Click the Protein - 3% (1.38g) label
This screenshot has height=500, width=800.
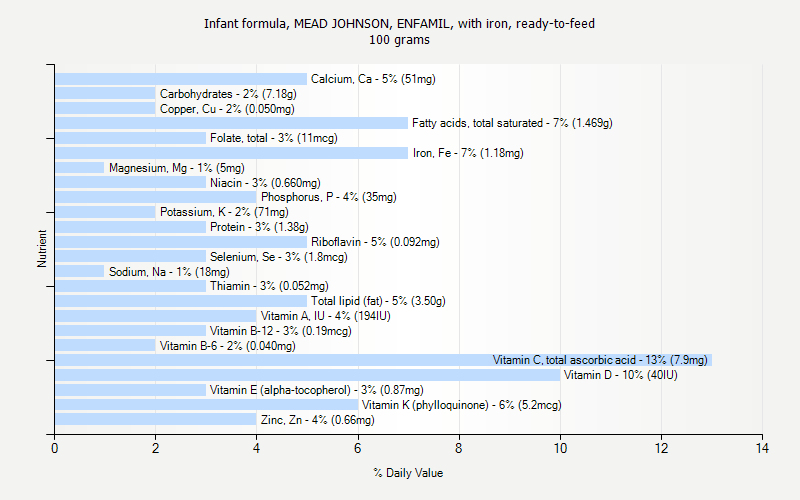(x=259, y=227)
